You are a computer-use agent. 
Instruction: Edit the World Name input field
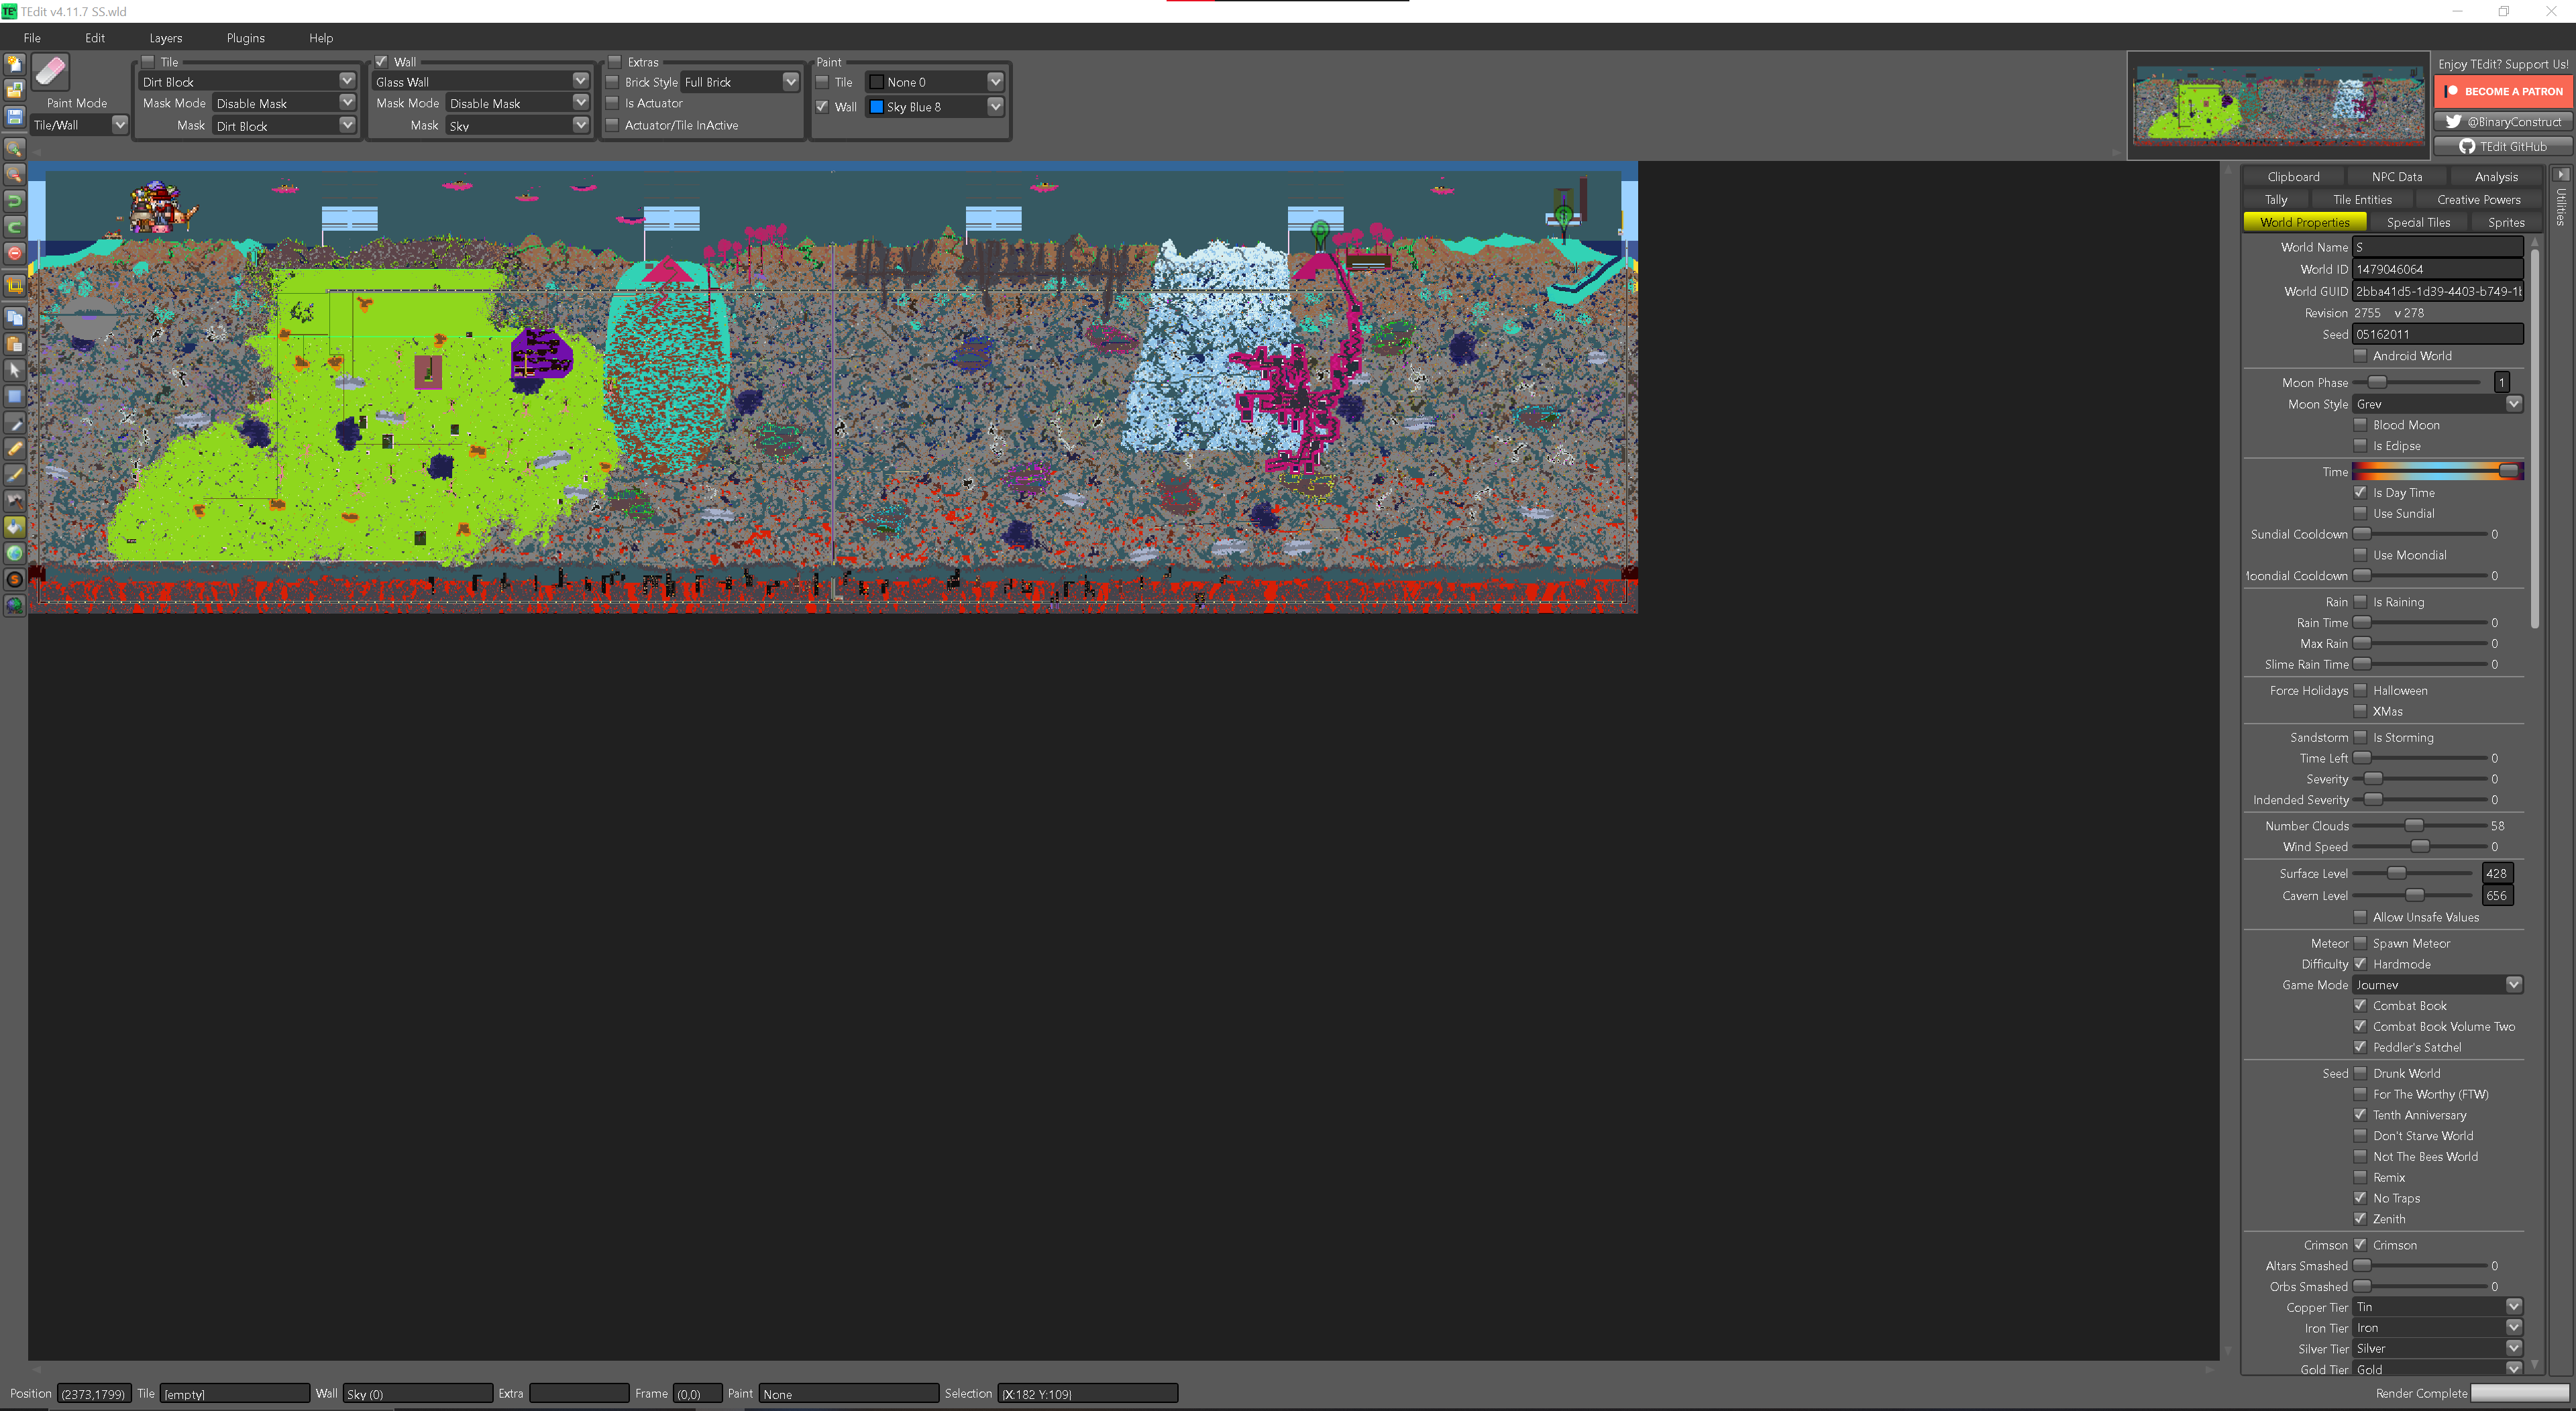click(2437, 246)
